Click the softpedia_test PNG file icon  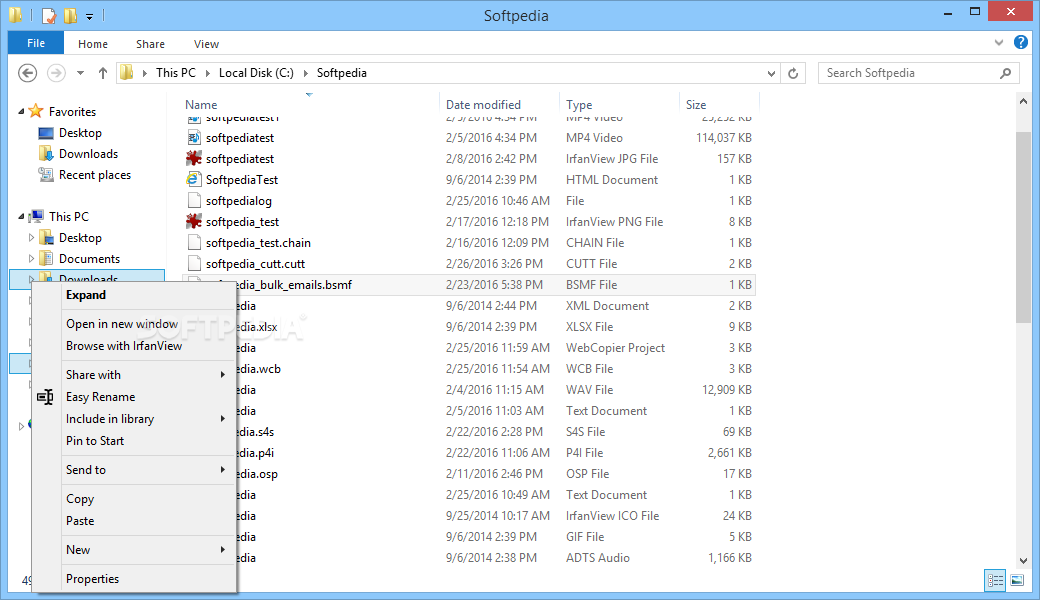[x=194, y=221]
